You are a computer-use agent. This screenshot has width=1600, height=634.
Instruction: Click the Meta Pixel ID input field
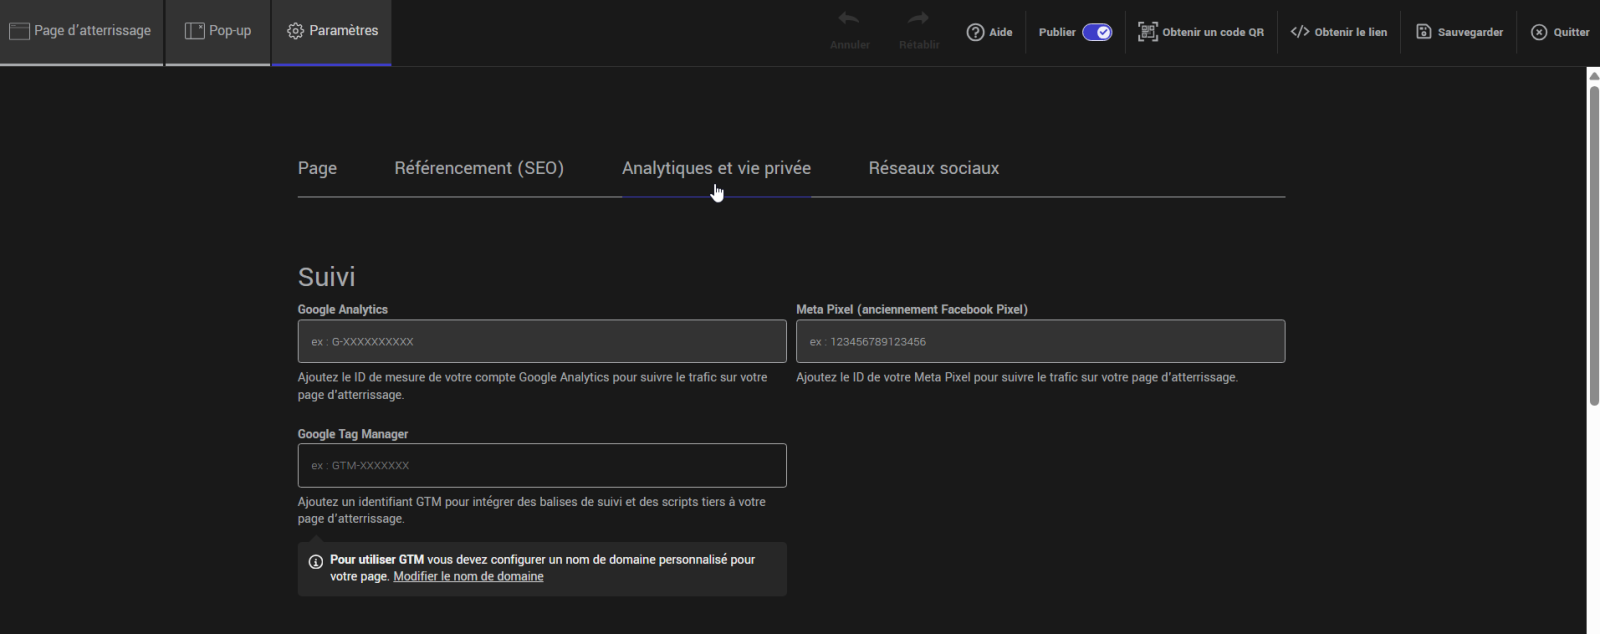tap(1040, 342)
